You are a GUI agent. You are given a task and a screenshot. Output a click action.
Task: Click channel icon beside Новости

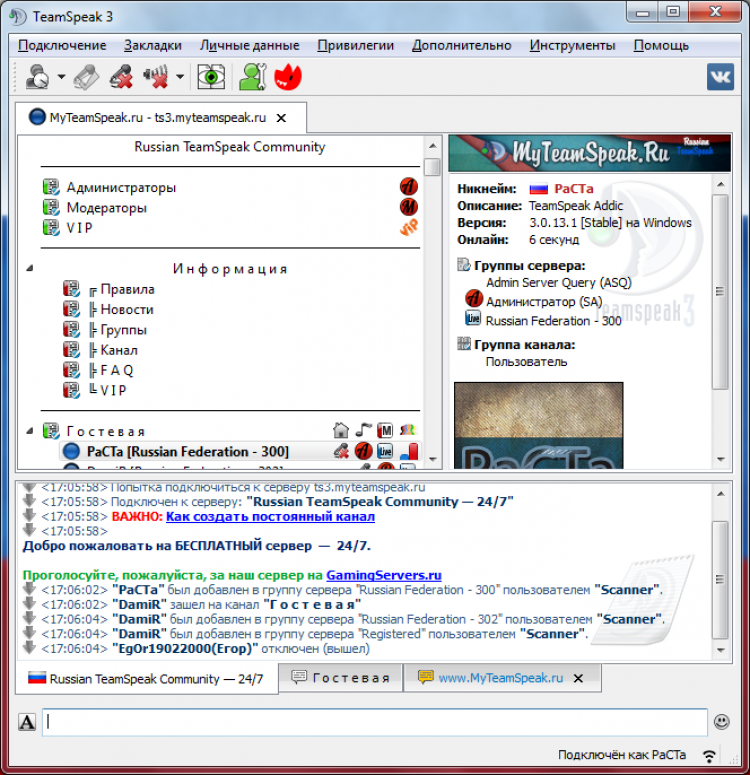pos(71,309)
